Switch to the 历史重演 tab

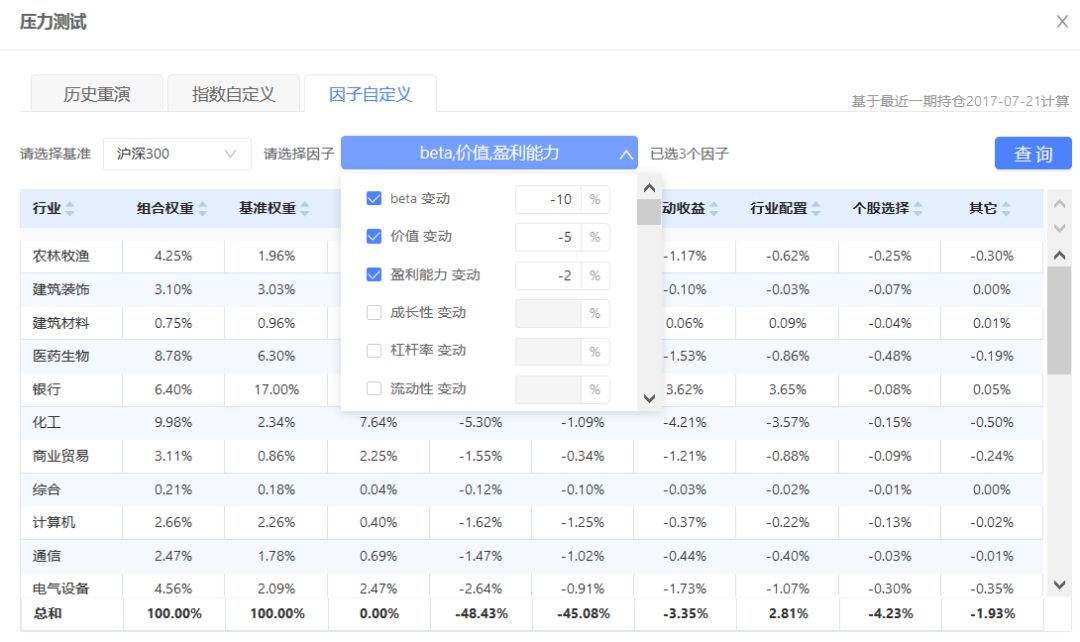click(x=97, y=95)
